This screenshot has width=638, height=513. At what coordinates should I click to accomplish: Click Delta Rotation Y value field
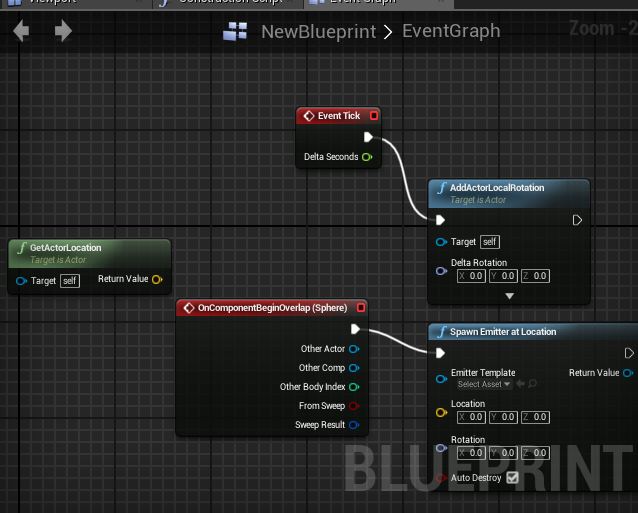(503, 276)
